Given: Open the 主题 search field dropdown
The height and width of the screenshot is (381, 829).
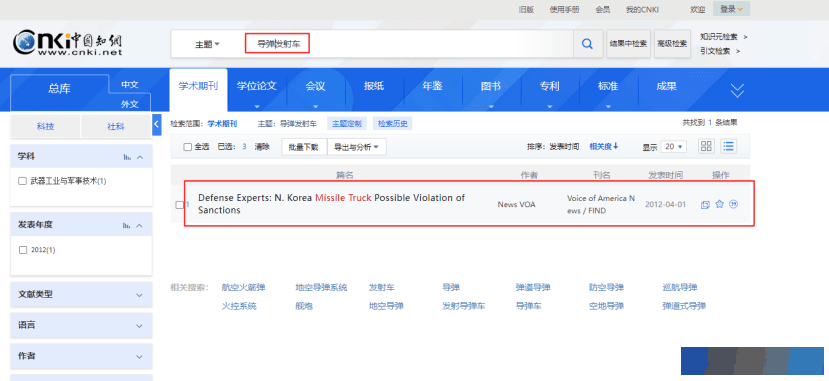Looking at the screenshot, I should 207,44.
